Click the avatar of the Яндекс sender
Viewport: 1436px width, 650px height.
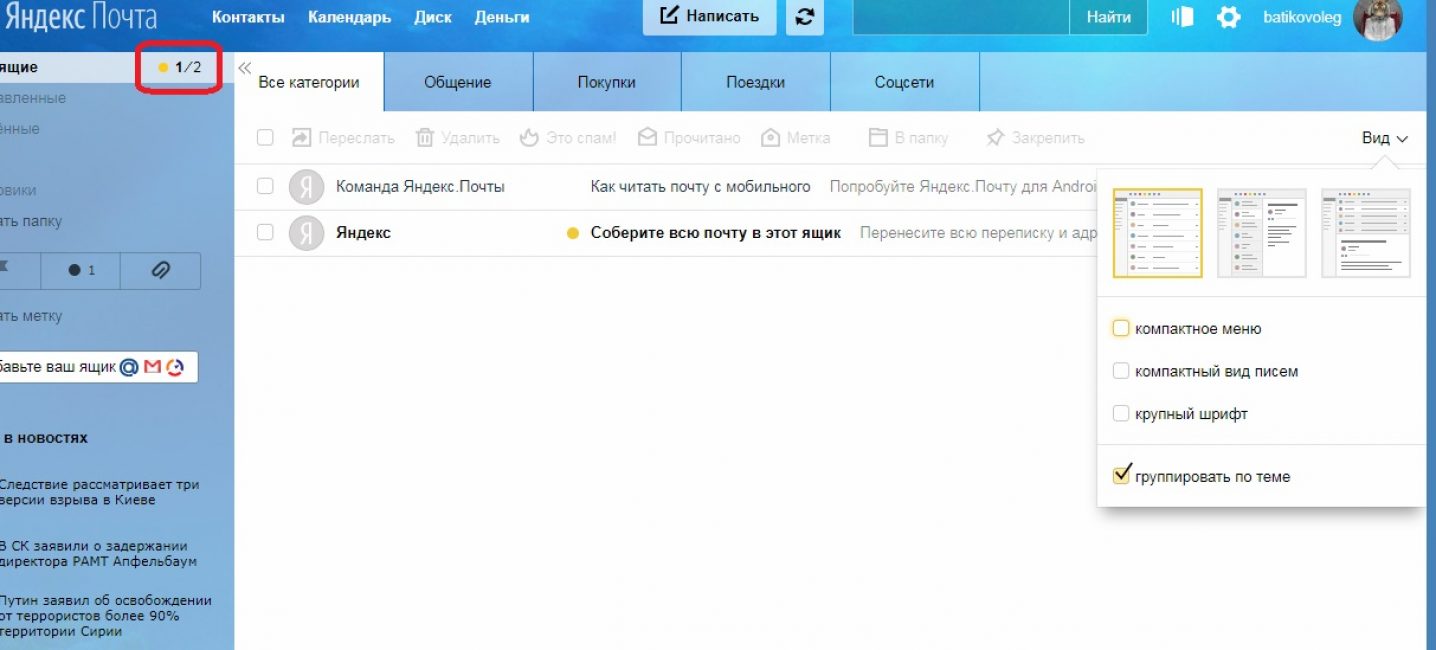pyautogui.click(x=306, y=233)
